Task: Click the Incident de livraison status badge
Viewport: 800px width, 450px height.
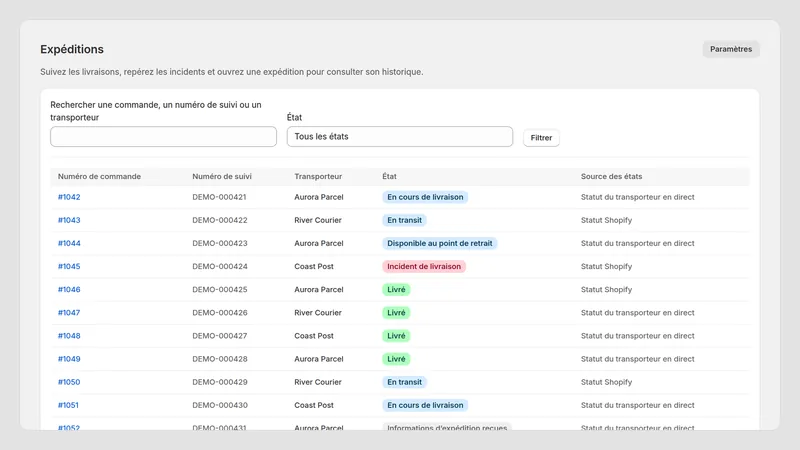Action: (424, 266)
